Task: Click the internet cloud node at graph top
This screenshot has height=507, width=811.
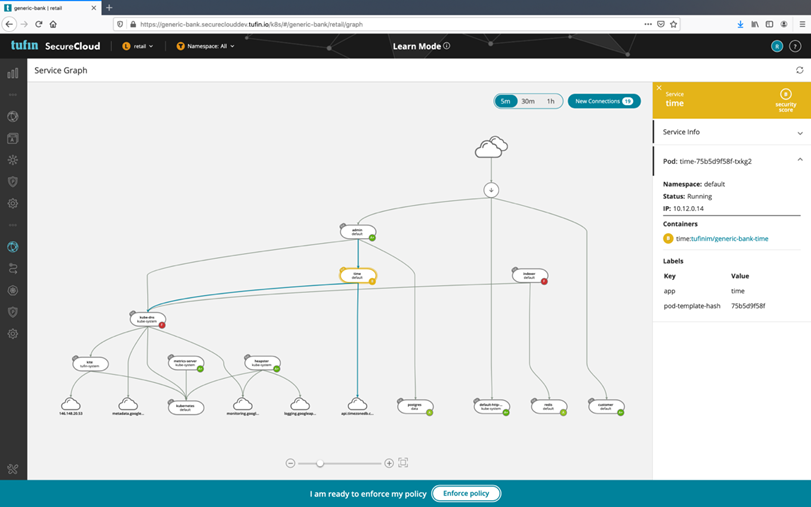Action: pos(491,147)
